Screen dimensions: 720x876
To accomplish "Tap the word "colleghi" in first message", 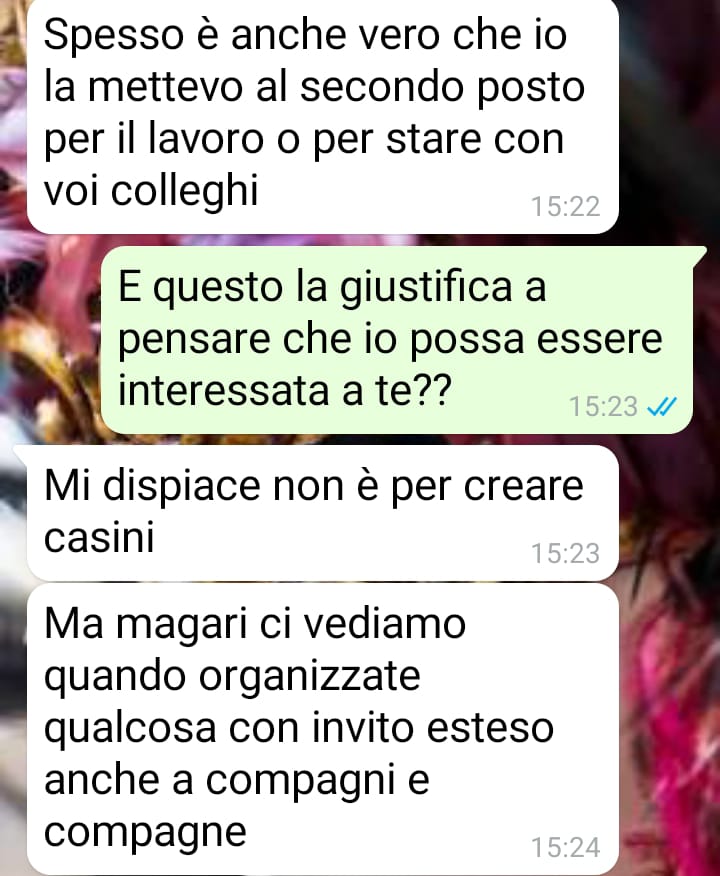I will coord(184,192).
